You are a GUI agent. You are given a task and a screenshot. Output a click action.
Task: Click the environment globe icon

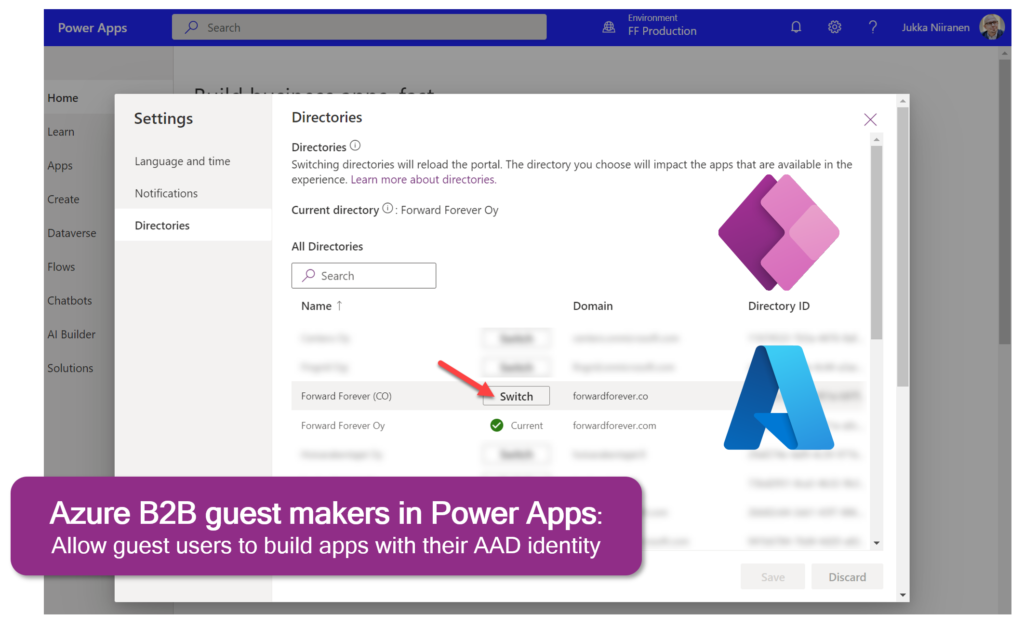(609, 27)
